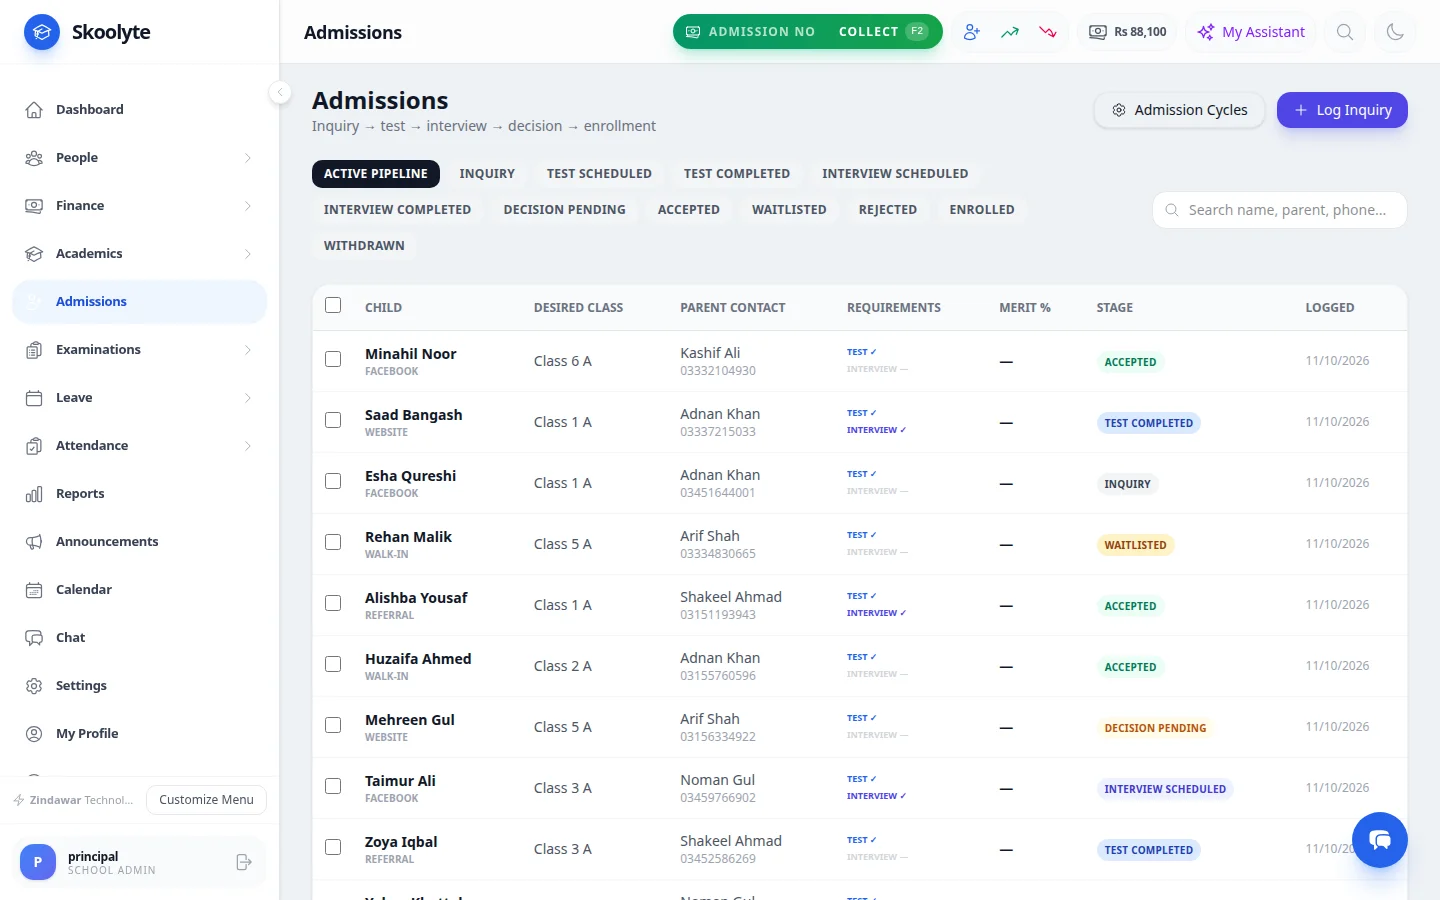Expand the Leave menu chevron

[248, 398]
